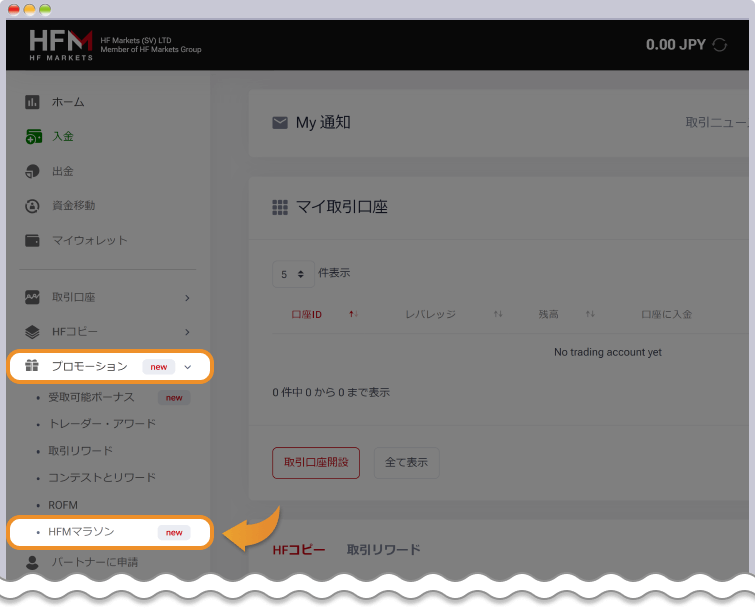
Task: Expand the HFコピー sidebar chevron
Action: [x=187, y=332]
